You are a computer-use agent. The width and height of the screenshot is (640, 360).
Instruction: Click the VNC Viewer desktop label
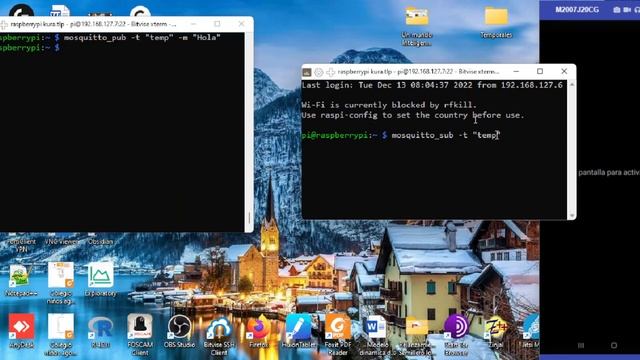pyautogui.click(x=61, y=242)
